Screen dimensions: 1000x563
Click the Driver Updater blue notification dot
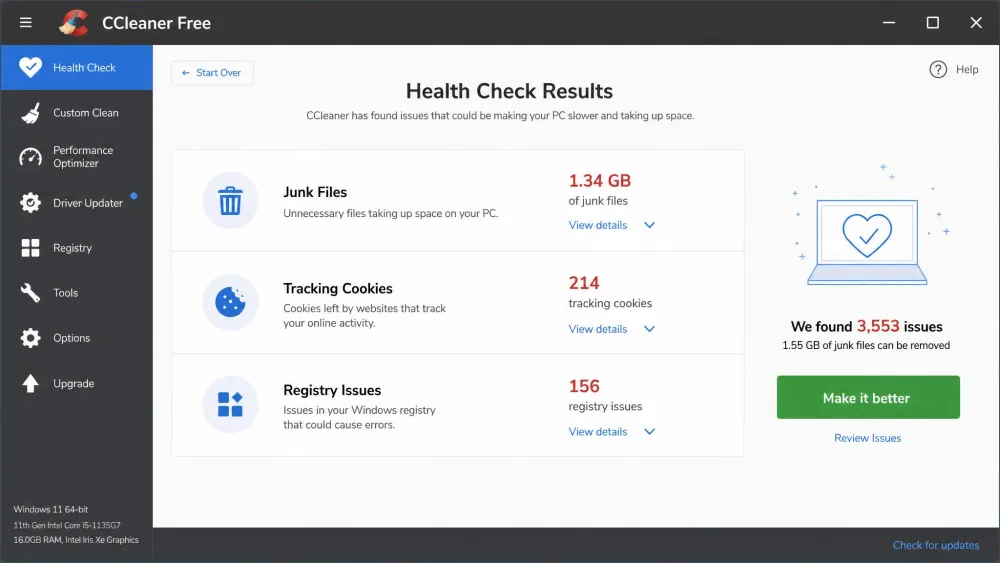pos(134,196)
